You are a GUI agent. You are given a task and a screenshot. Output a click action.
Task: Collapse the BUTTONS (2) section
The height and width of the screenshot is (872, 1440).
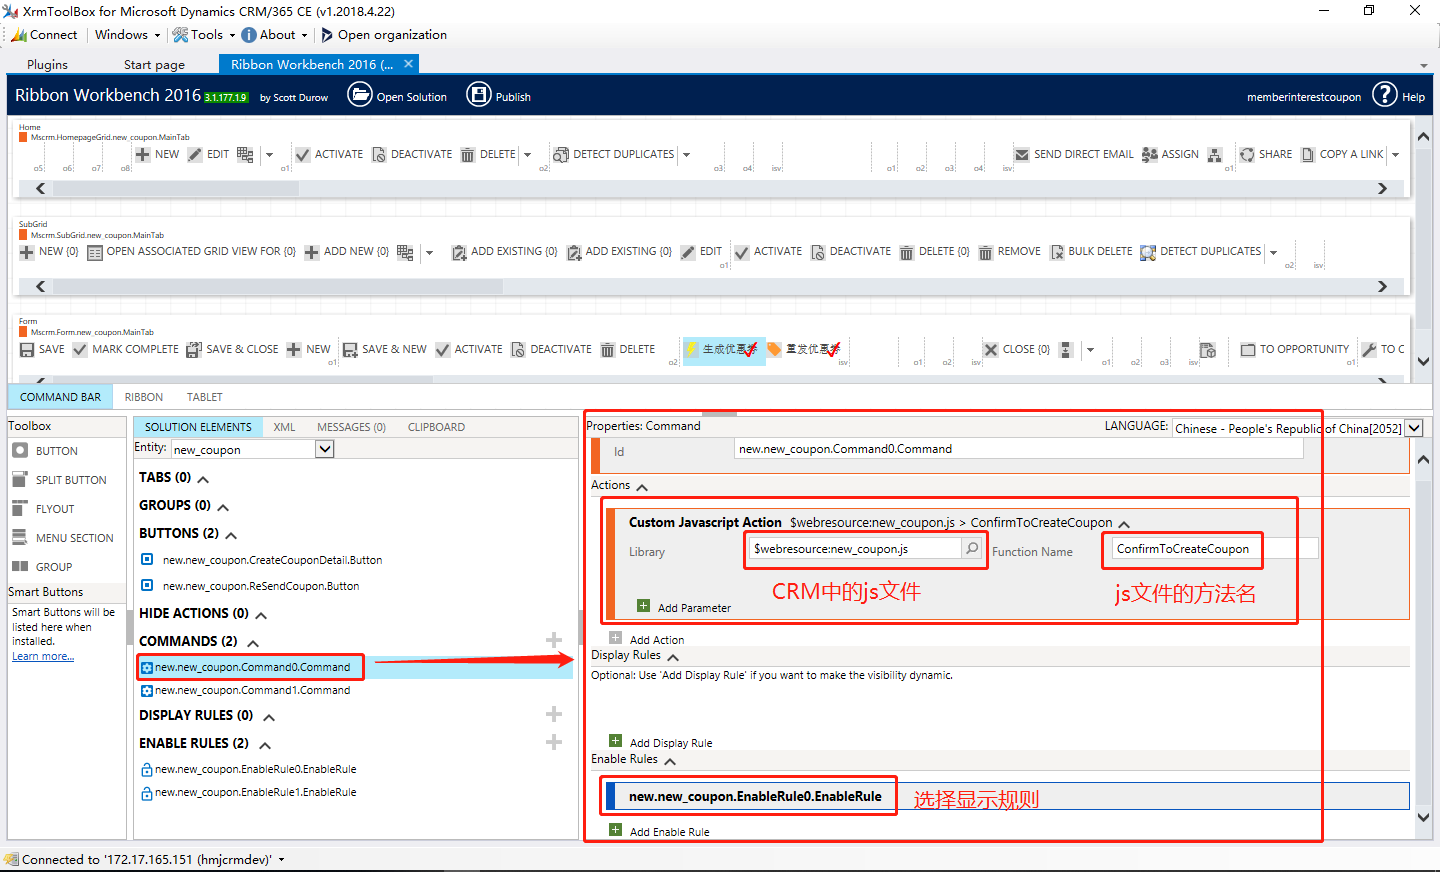[x=231, y=535]
